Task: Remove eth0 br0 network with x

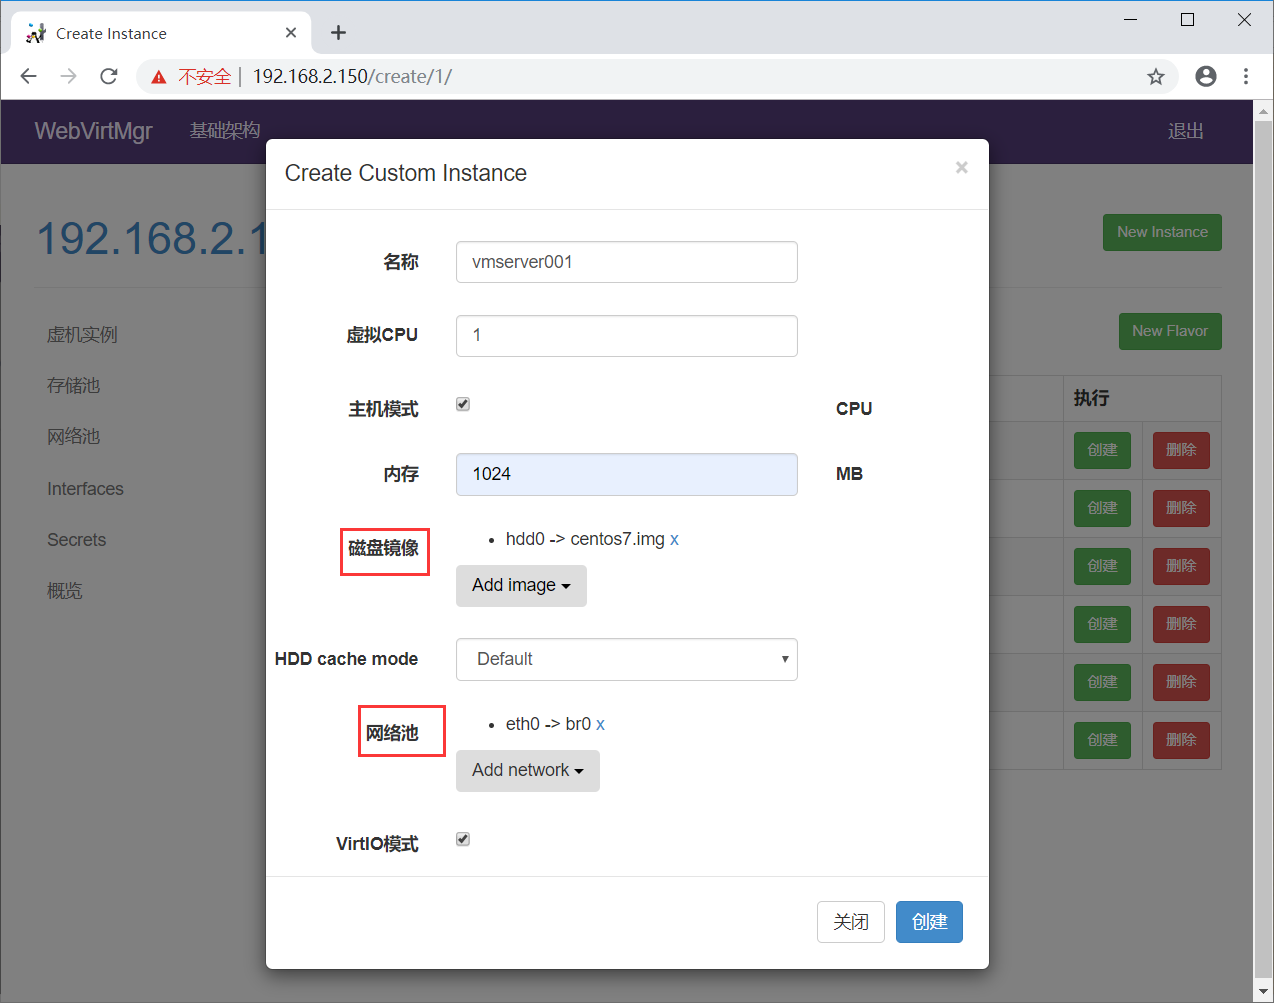Action: [x=600, y=725]
